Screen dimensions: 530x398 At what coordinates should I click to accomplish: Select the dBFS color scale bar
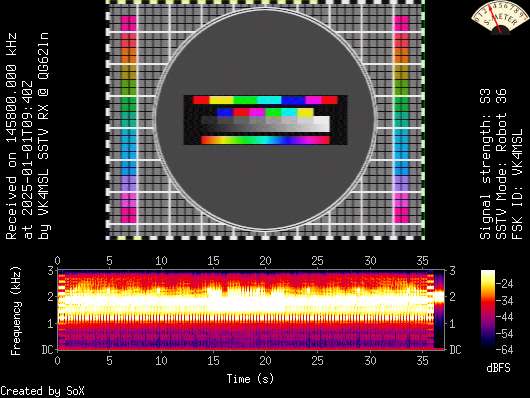488,309
